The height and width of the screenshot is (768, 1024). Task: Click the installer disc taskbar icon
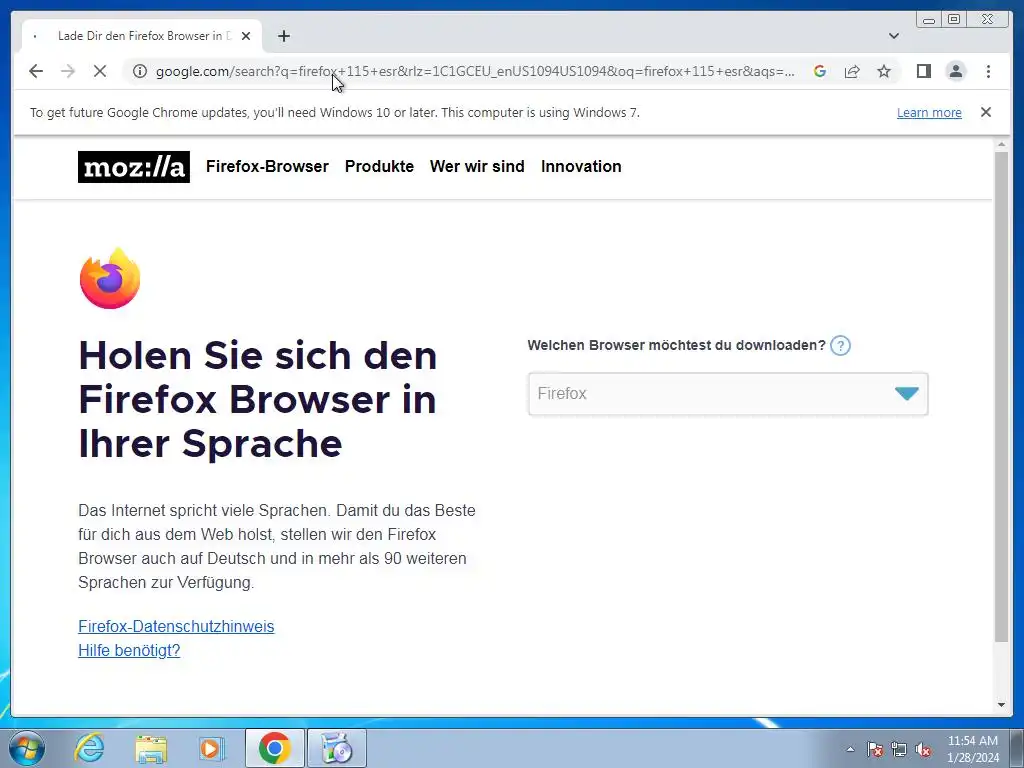pos(337,748)
